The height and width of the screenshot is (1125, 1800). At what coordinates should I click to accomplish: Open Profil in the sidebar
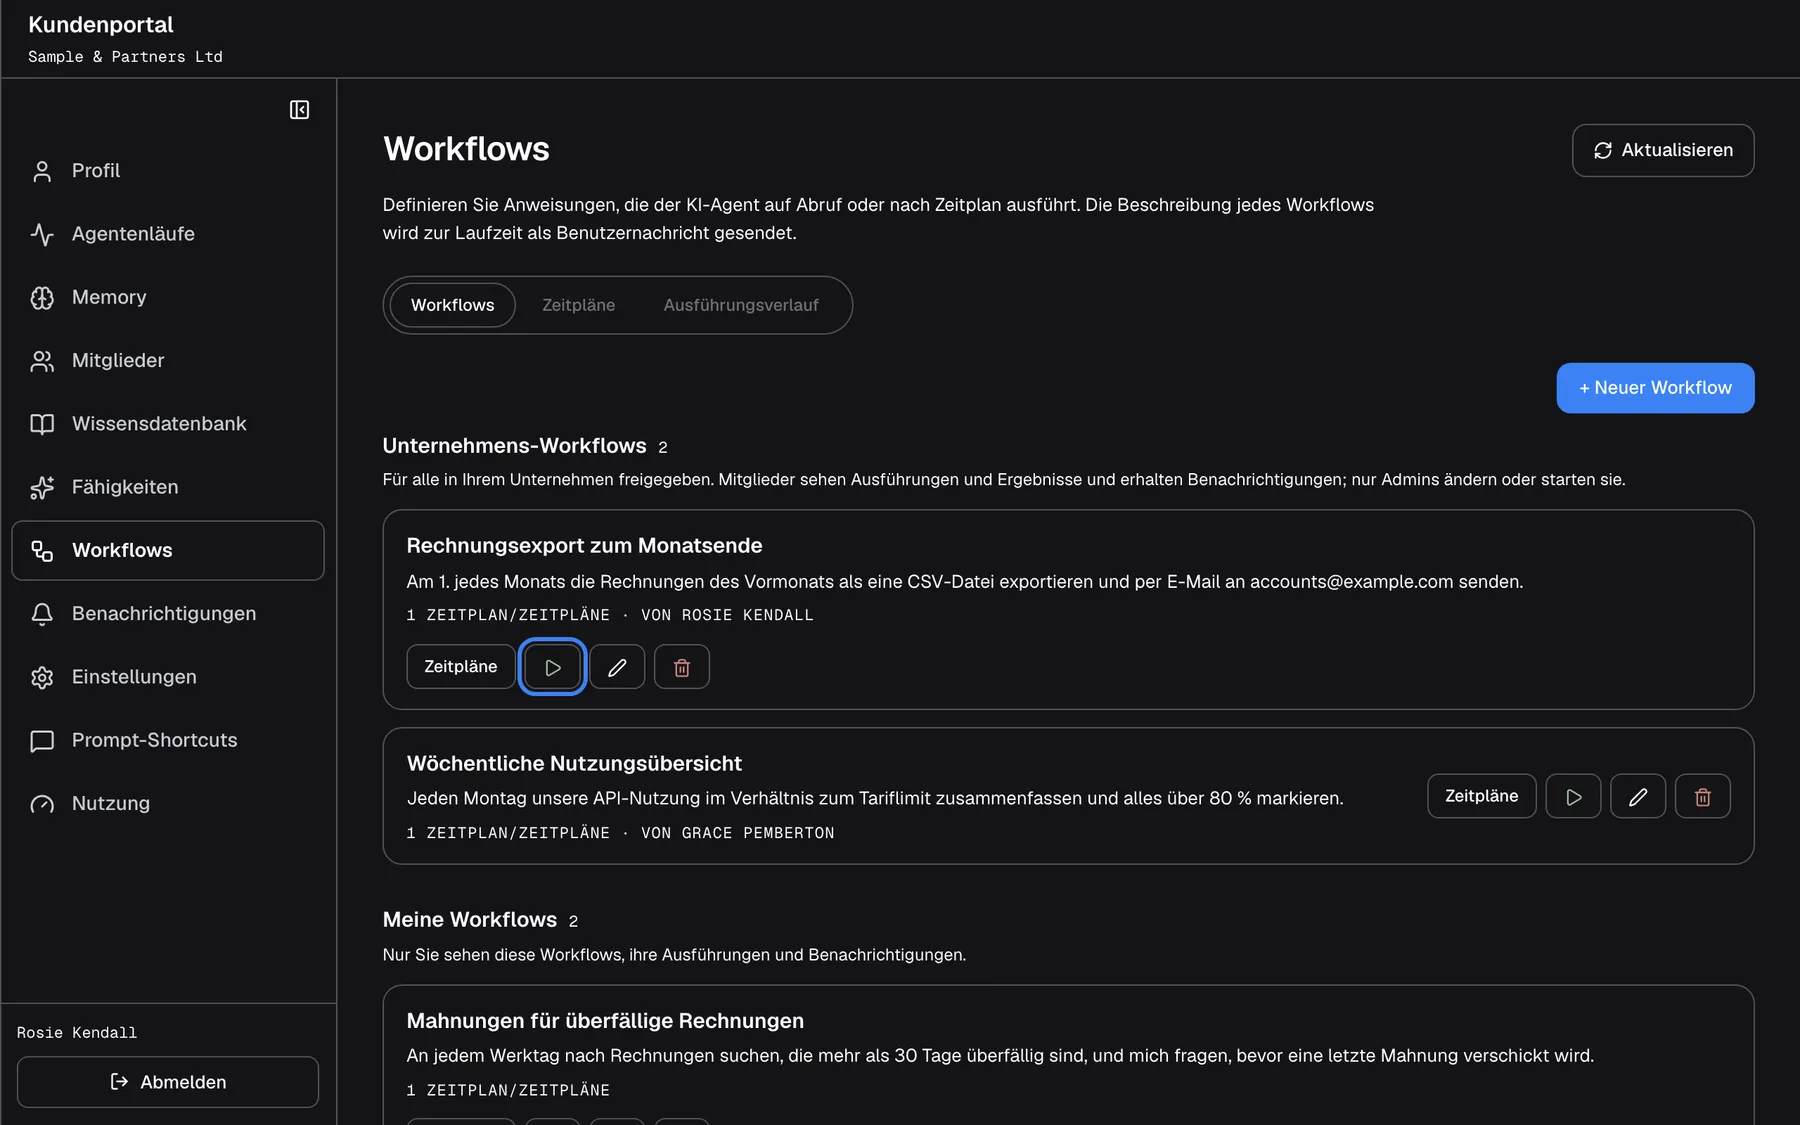click(168, 171)
